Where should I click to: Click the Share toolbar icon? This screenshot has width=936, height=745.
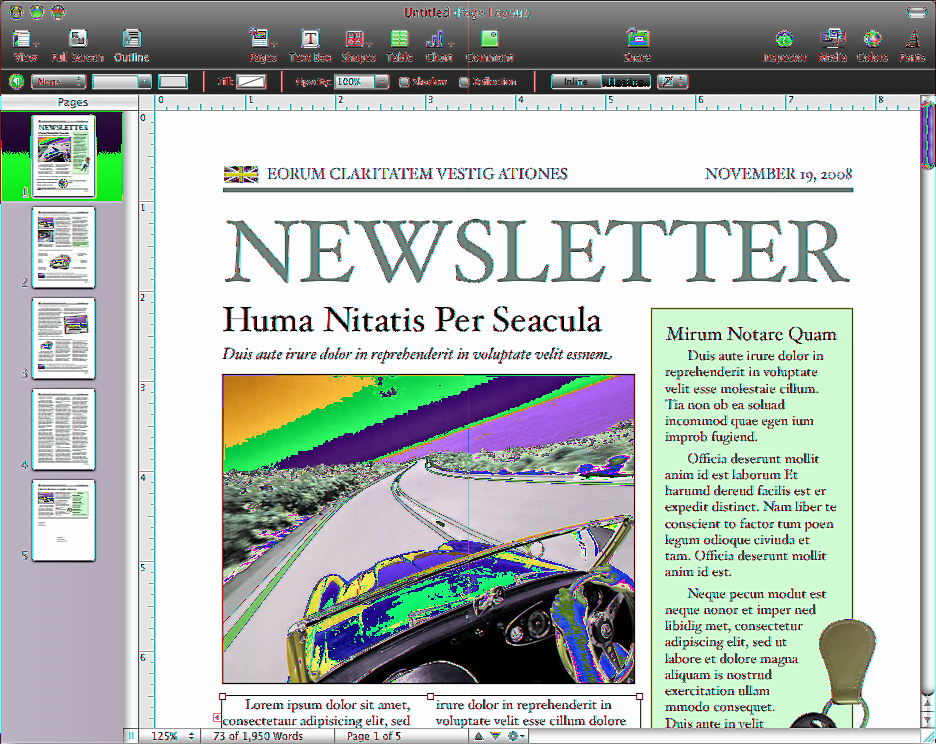[x=638, y=45]
